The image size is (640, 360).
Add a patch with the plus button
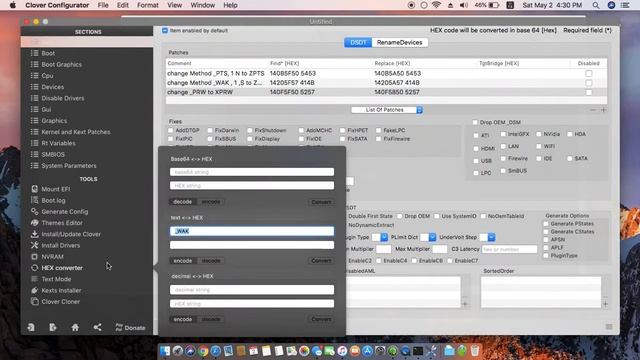point(603,110)
